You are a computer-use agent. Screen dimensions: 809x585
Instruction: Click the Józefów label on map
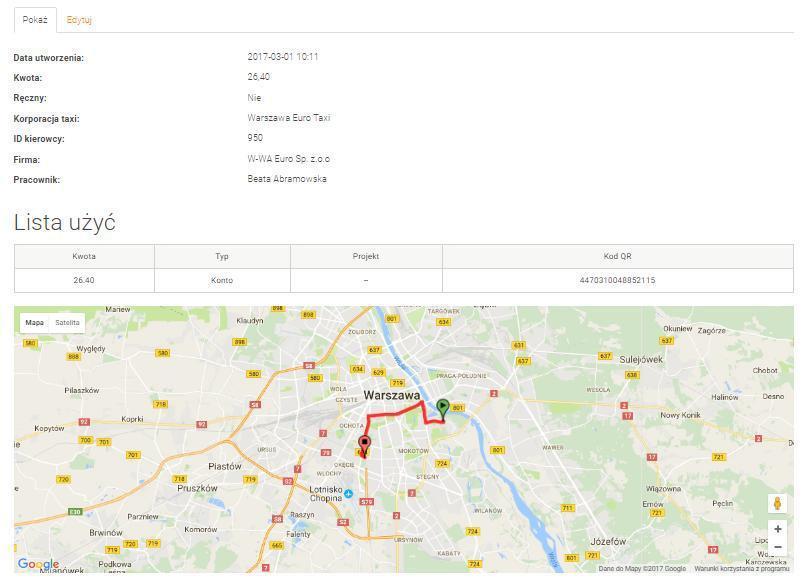click(x=608, y=542)
